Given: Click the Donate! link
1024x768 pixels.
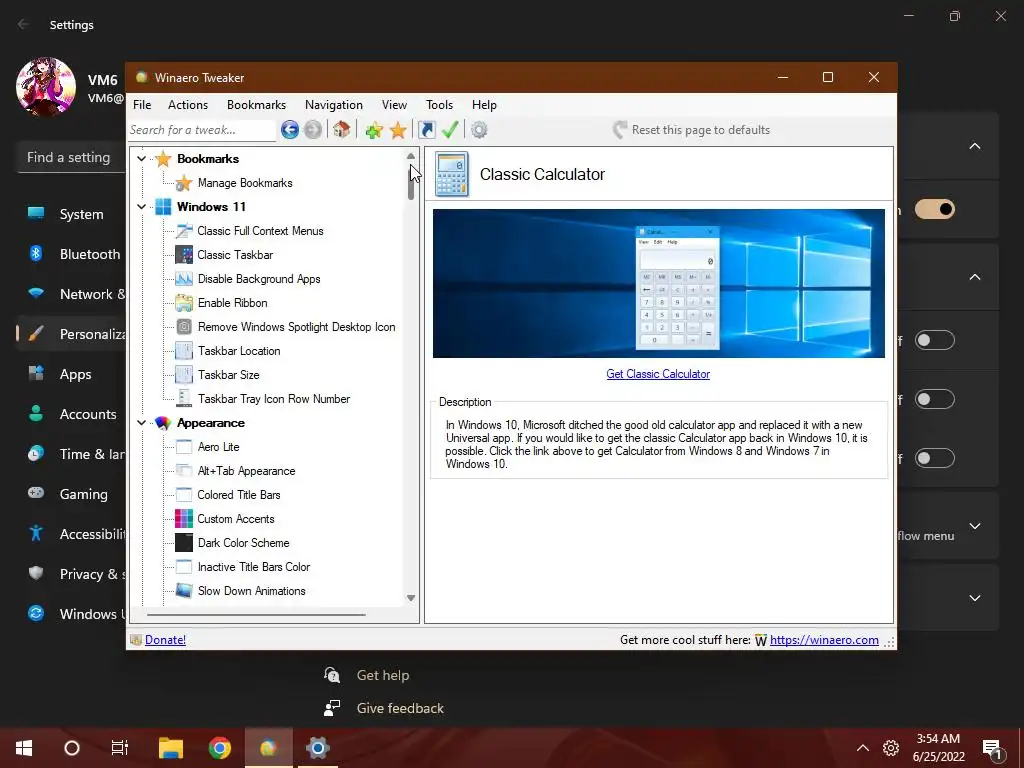Looking at the screenshot, I should pyautogui.click(x=165, y=640).
